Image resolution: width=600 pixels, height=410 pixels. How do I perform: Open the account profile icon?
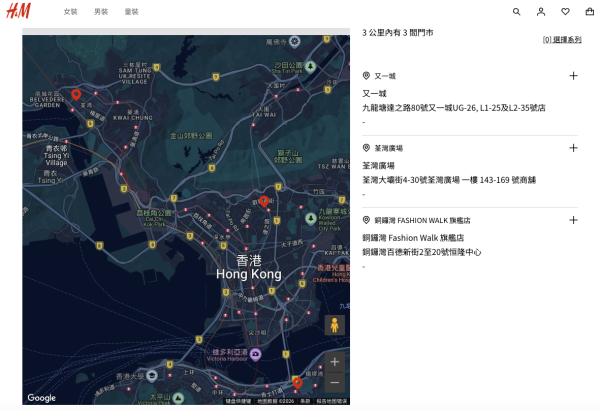(541, 12)
